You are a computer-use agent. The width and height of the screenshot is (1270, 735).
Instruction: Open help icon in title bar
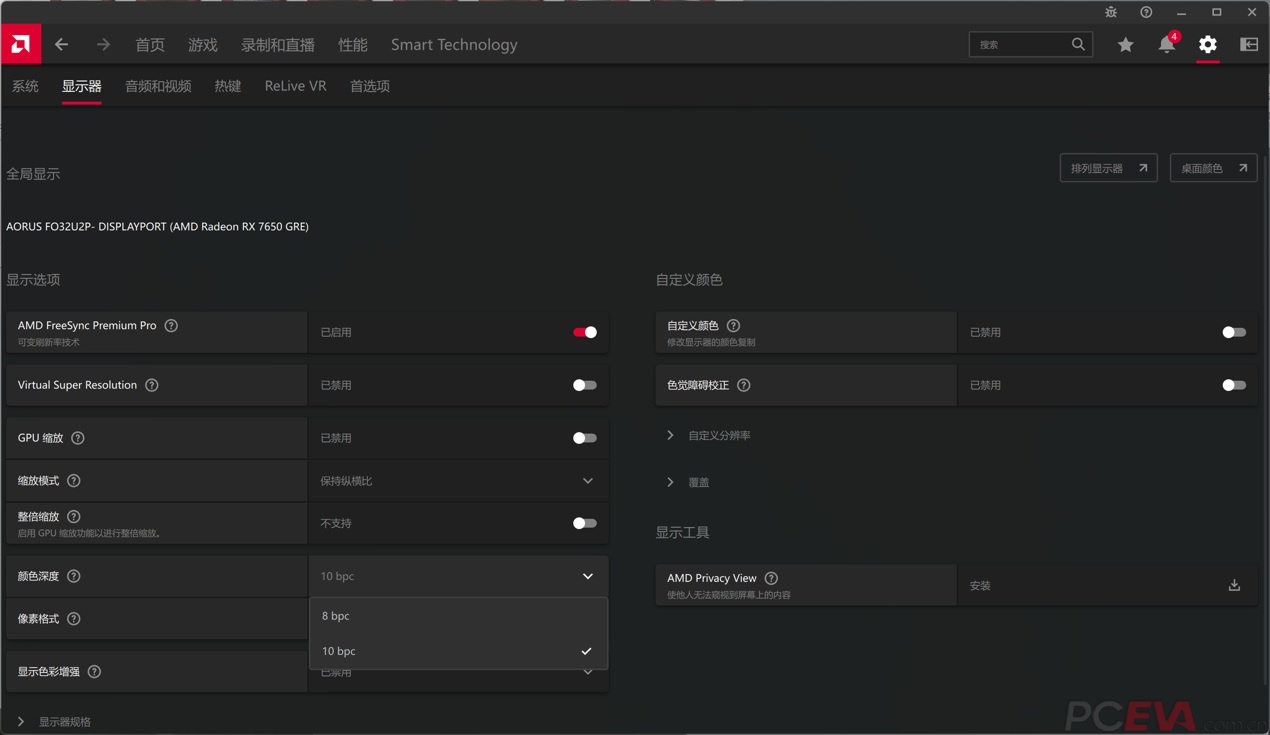click(x=1146, y=12)
